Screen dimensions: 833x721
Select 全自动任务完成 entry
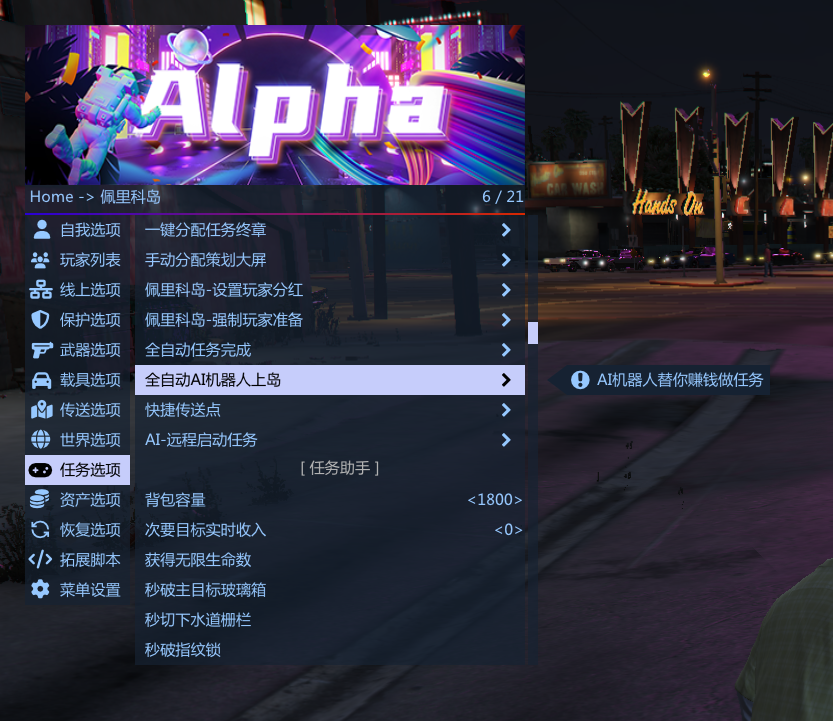tap(330, 350)
